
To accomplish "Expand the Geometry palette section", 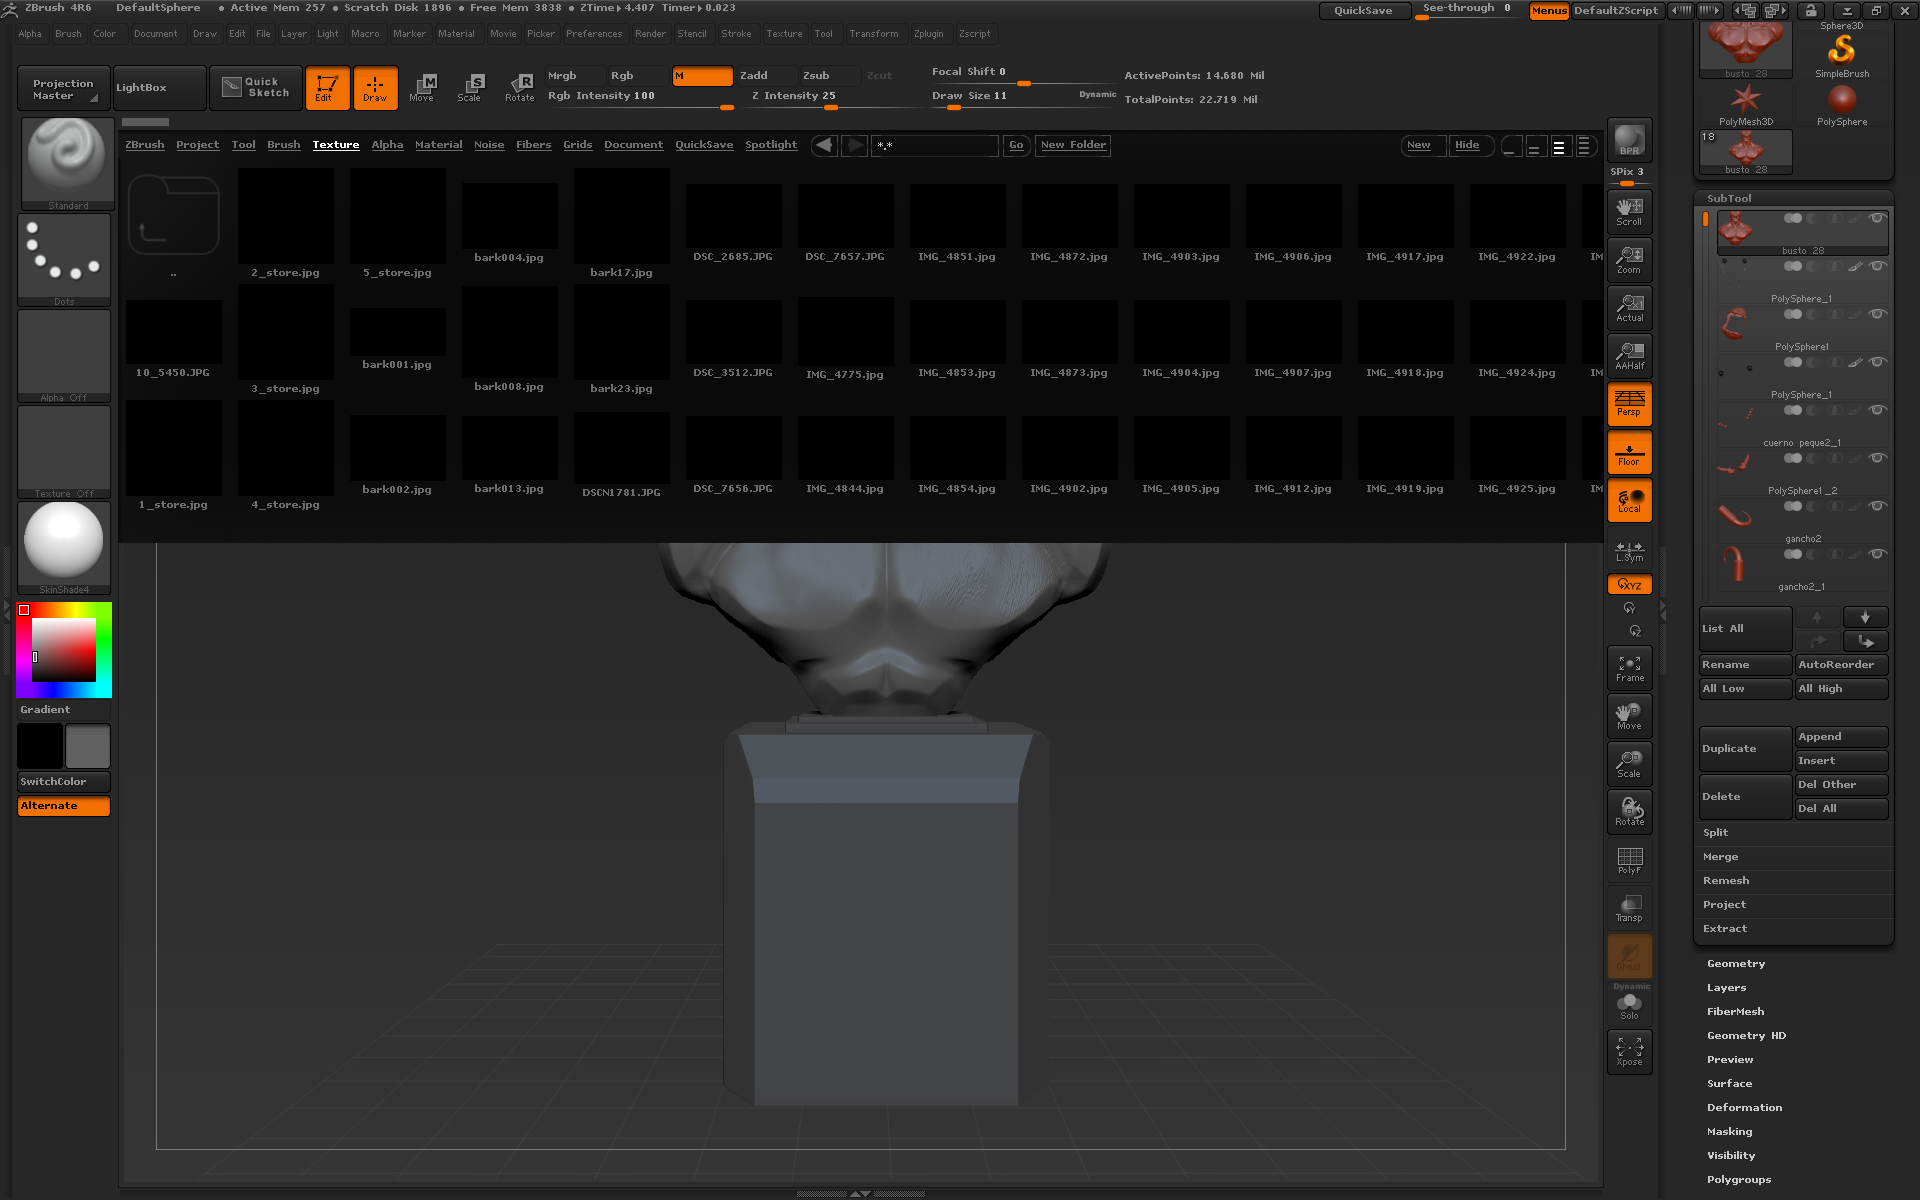I will [1735, 964].
